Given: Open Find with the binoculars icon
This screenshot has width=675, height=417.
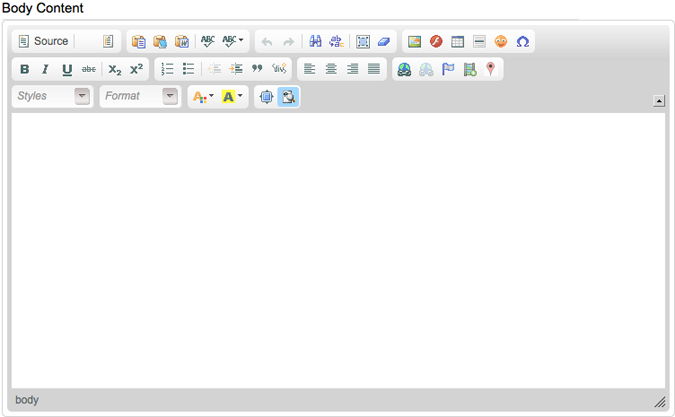Looking at the screenshot, I should 315,42.
